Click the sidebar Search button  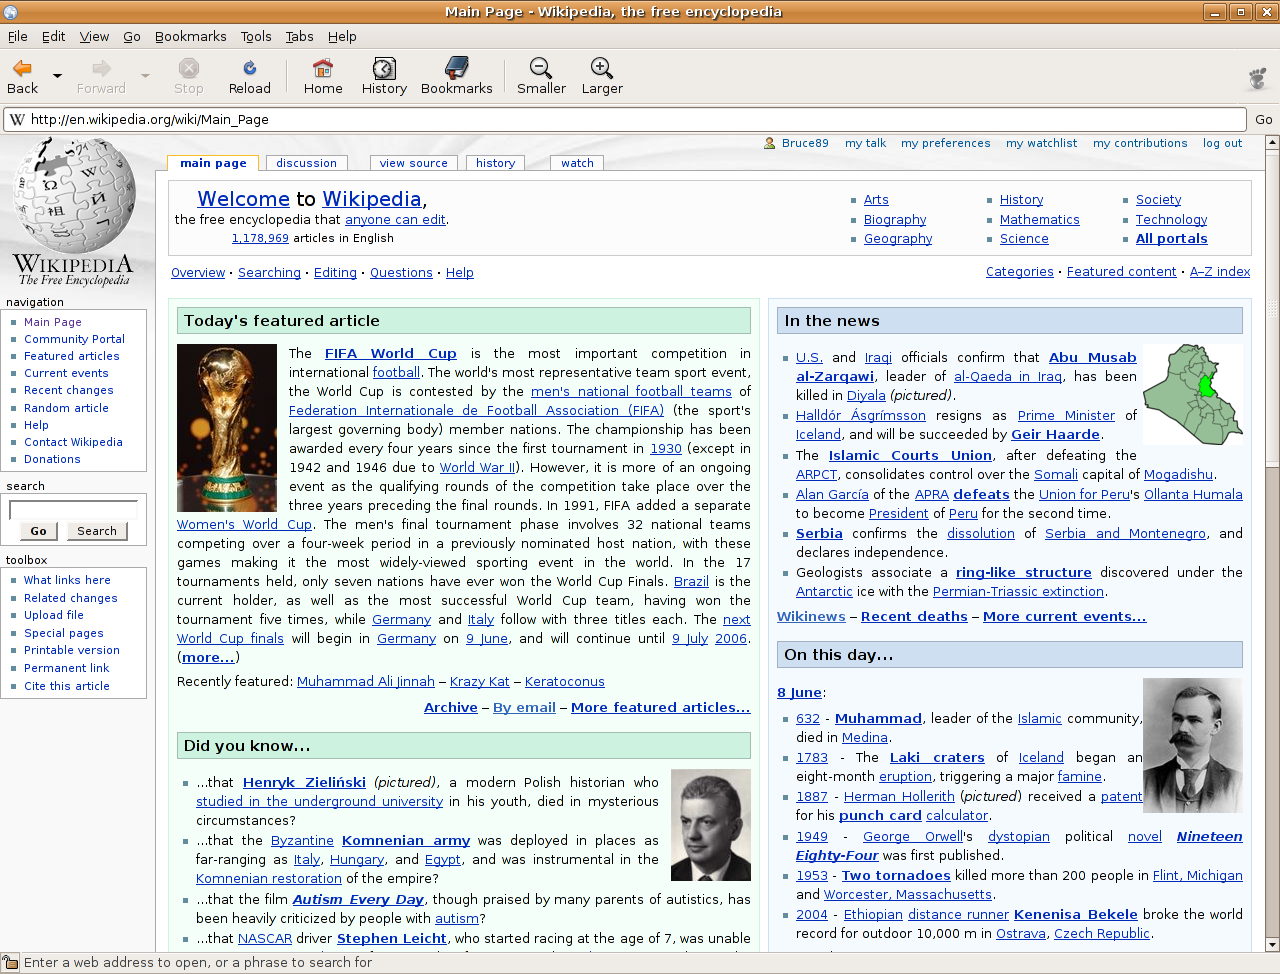click(97, 531)
